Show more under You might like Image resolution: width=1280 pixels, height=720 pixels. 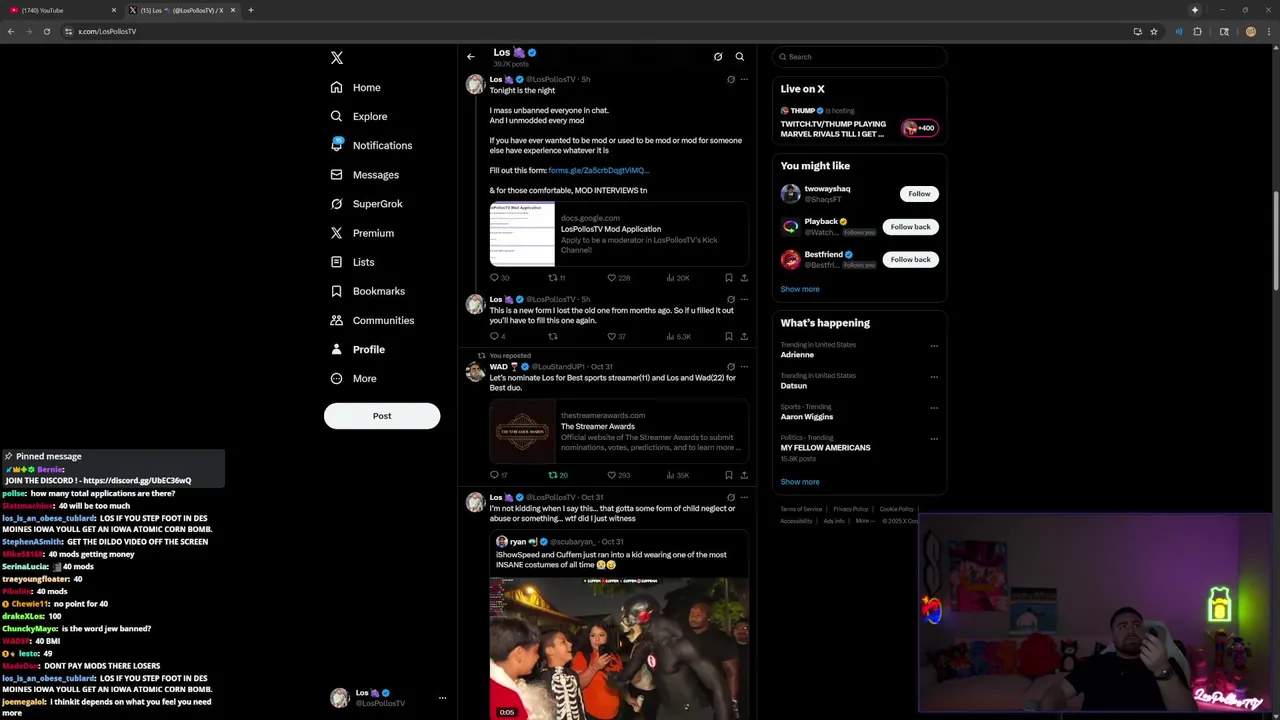point(799,289)
